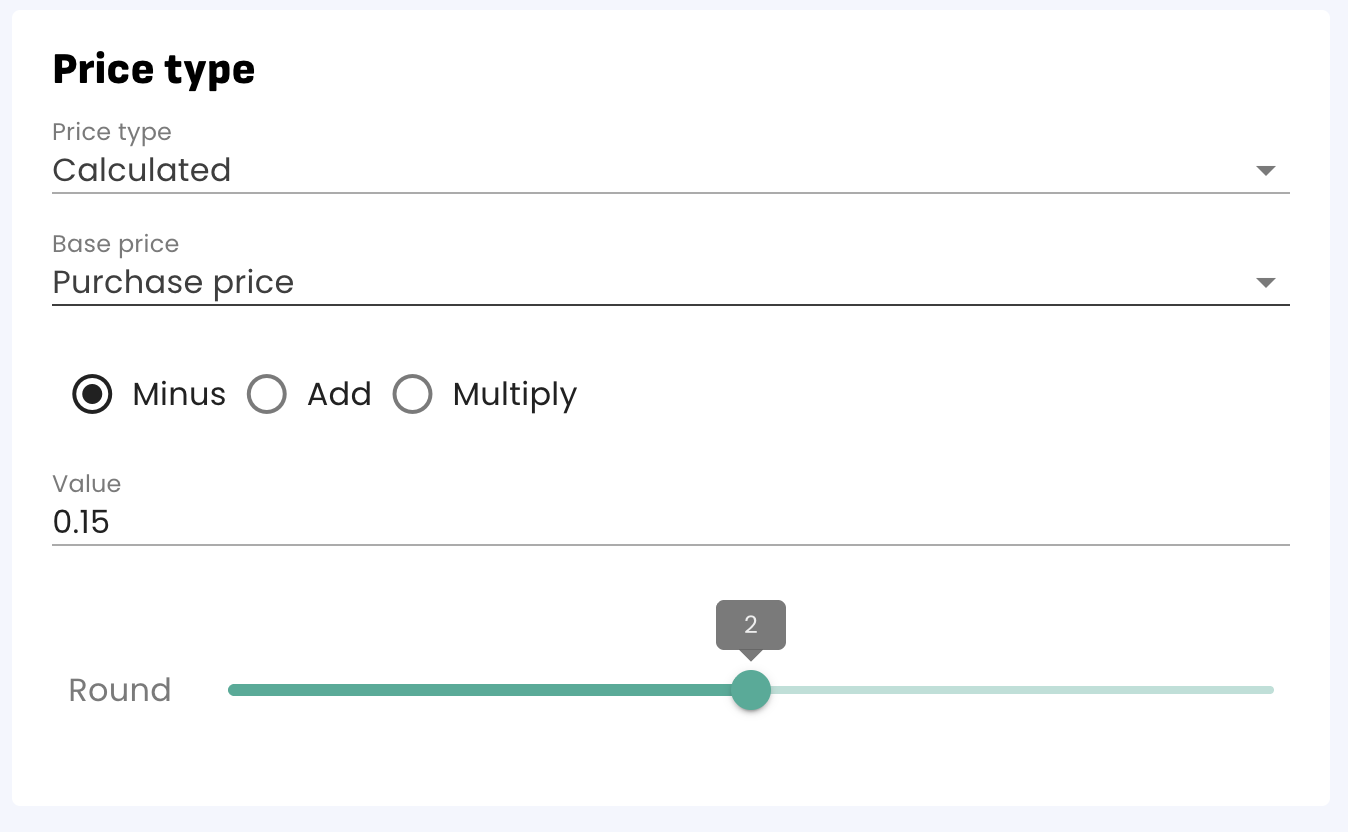
Task: Click the Base price dropdown arrow
Action: coord(1265,283)
